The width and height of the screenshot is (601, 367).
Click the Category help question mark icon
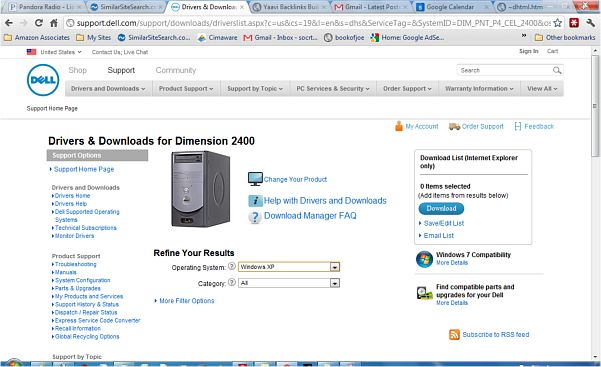click(x=232, y=282)
